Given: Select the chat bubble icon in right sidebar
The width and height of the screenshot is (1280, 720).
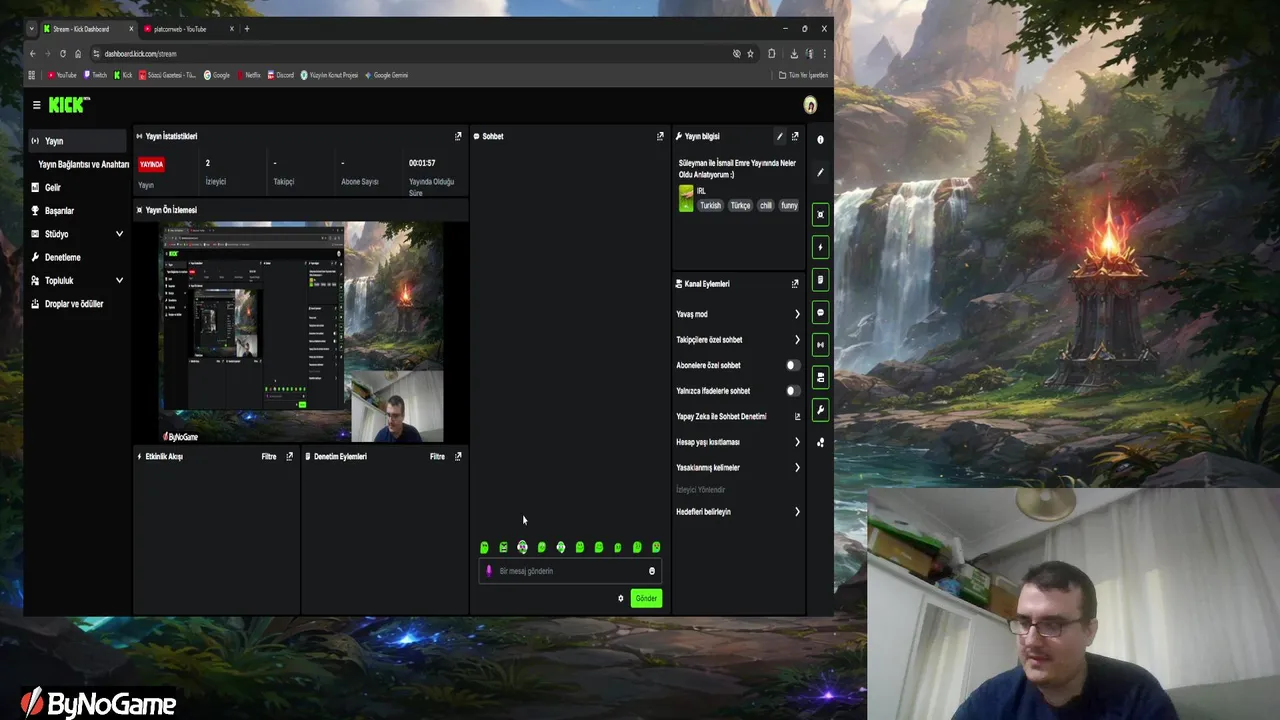Looking at the screenshot, I should (x=820, y=313).
